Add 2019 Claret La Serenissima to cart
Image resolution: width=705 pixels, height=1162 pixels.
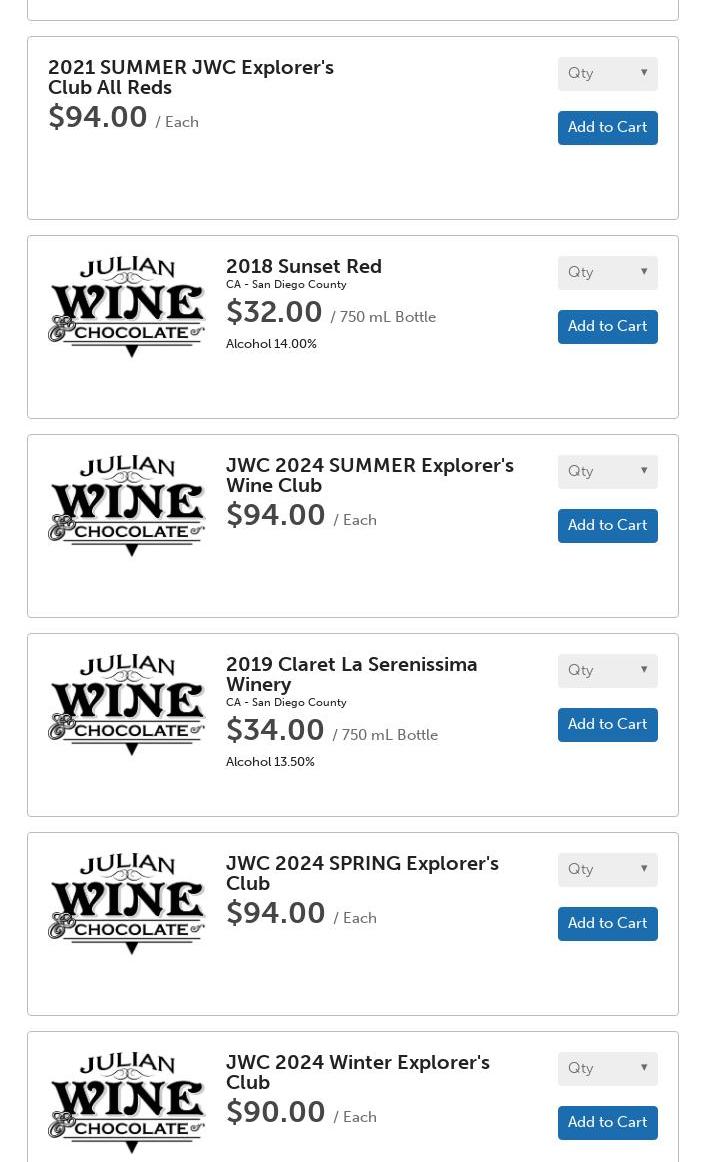click(607, 725)
